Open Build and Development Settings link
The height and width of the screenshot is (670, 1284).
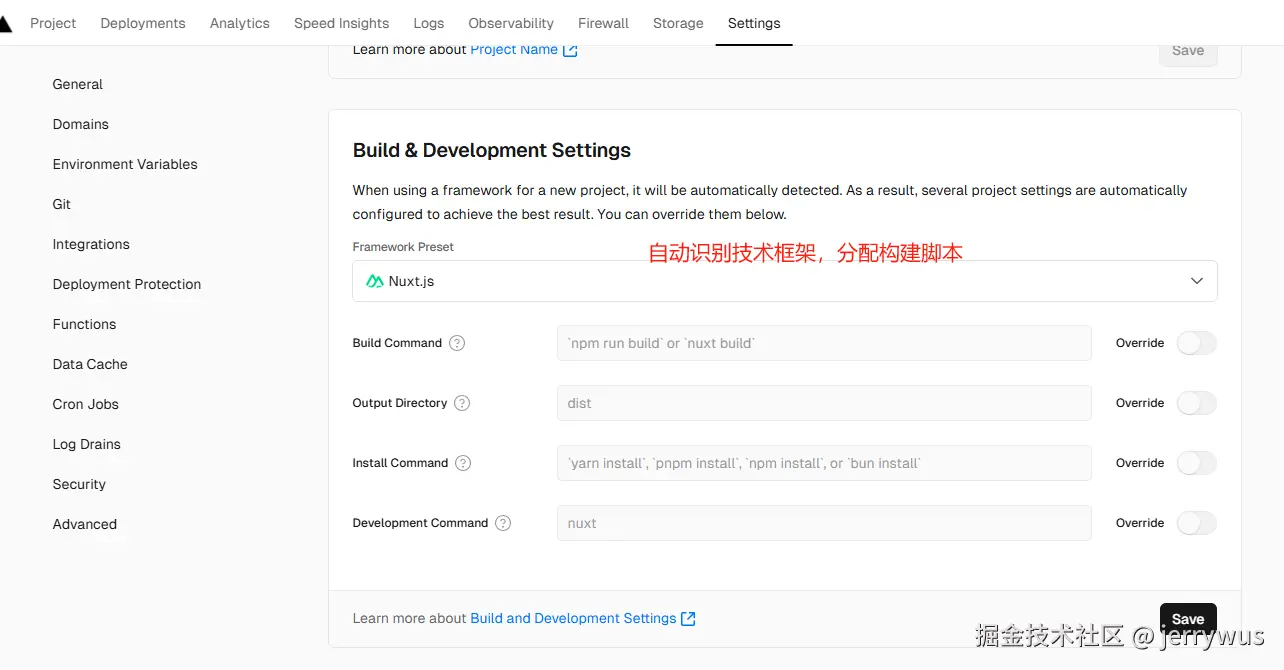pyautogui.click(x=573, y=619)
